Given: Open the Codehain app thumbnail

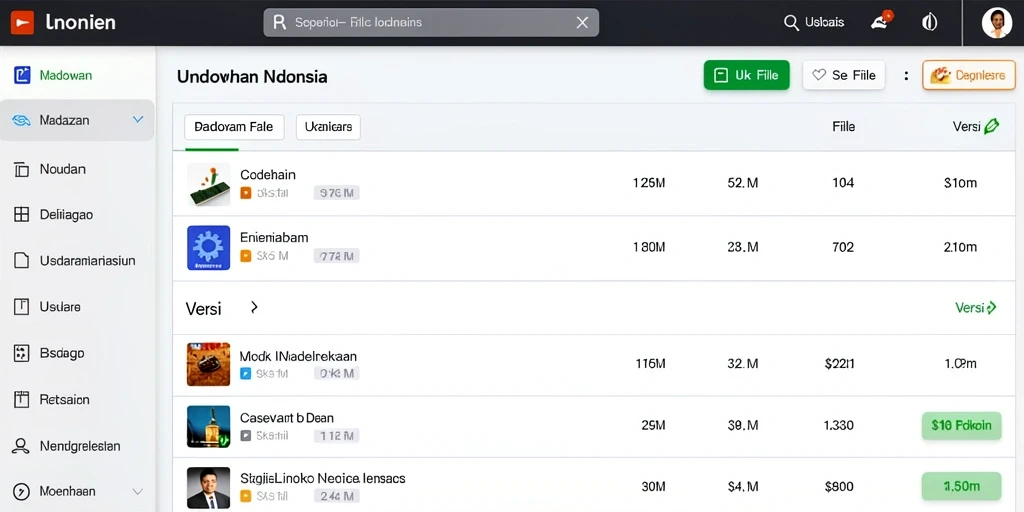Looking at the screenshot, I should pos(208,184).
